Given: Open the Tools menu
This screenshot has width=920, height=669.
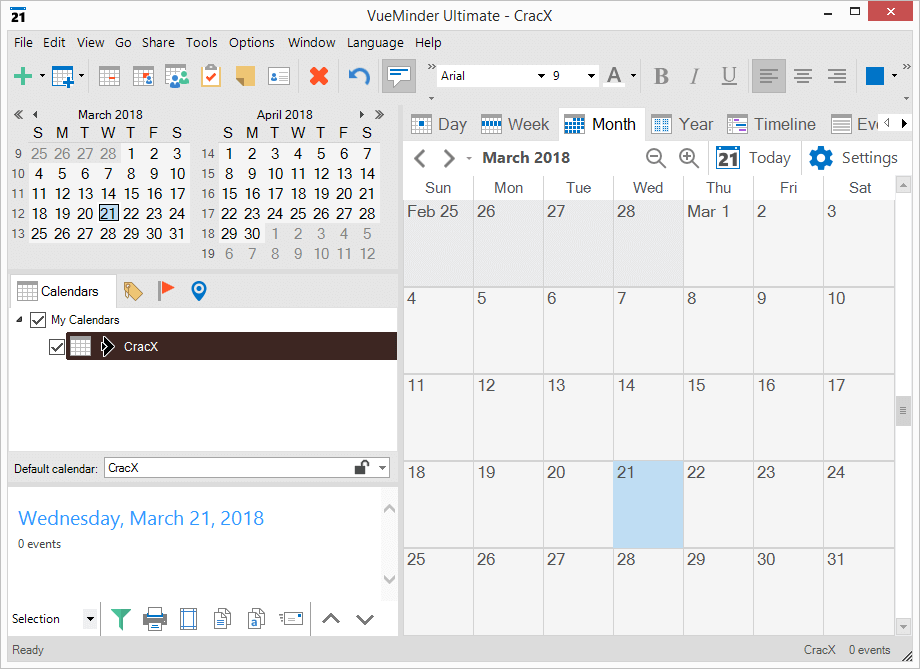Looking at the screenshot, I should [201, 43].
